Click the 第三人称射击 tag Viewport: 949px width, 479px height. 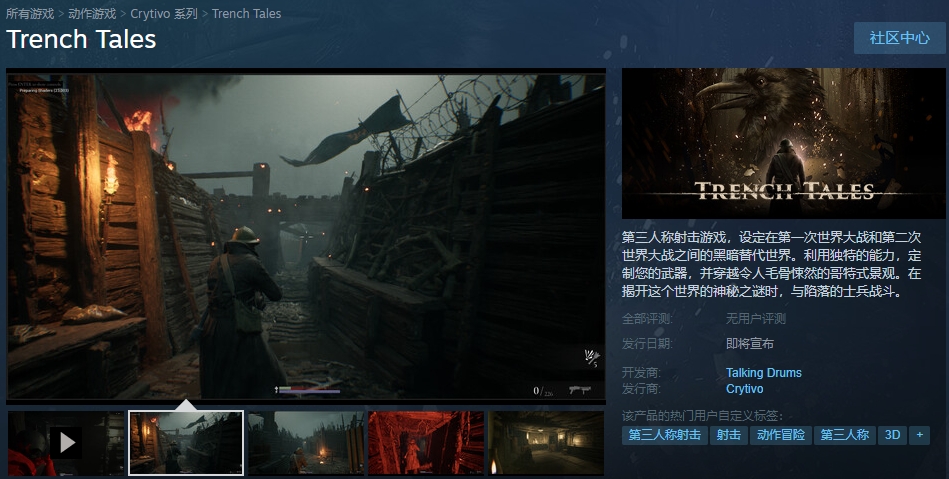(x=665, y=435)
